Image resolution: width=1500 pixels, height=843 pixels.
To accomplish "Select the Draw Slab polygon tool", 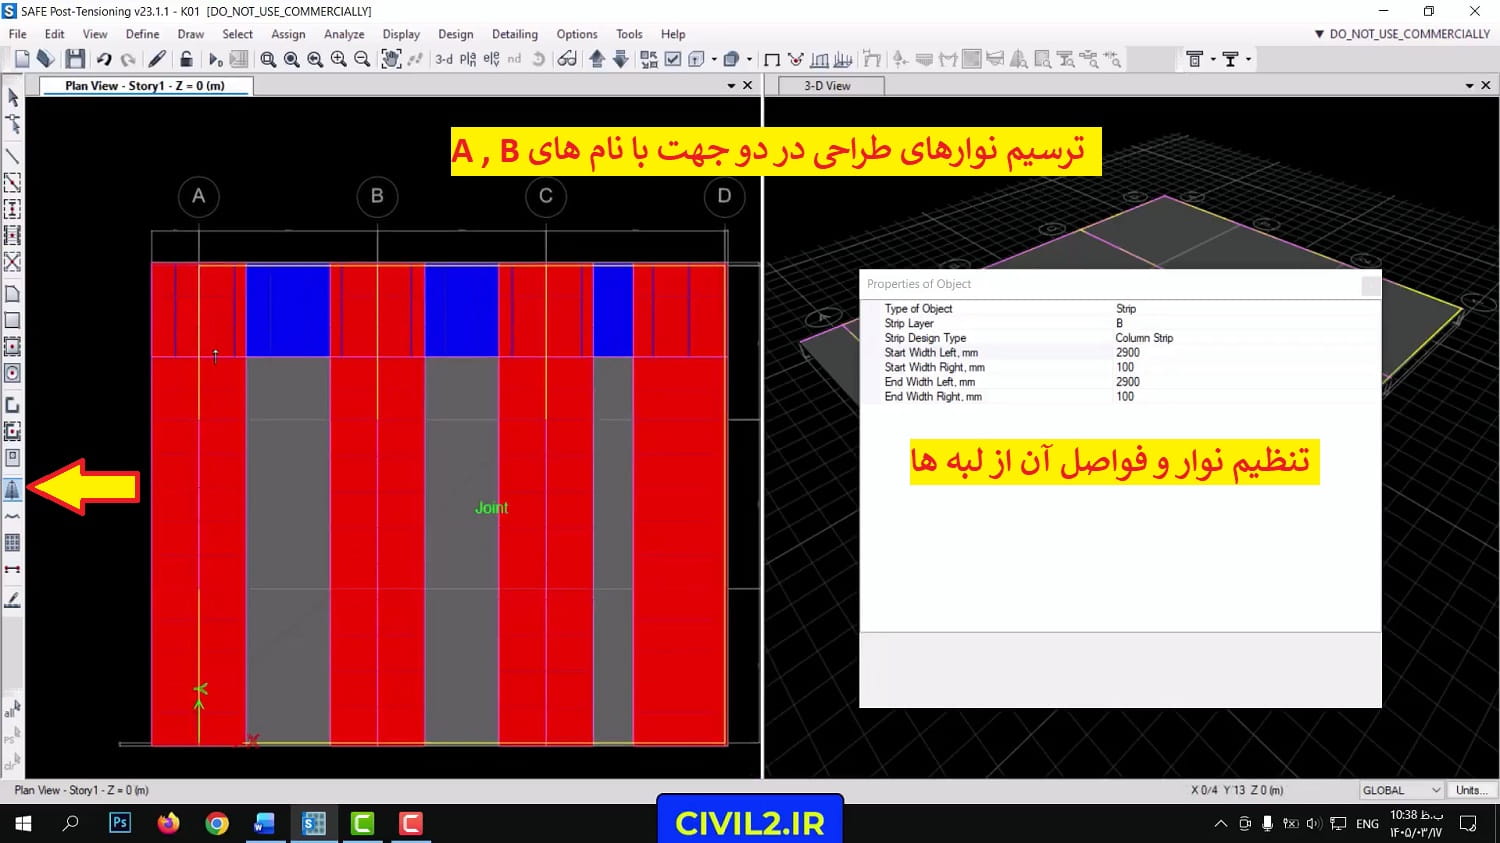I will point(13,294).
